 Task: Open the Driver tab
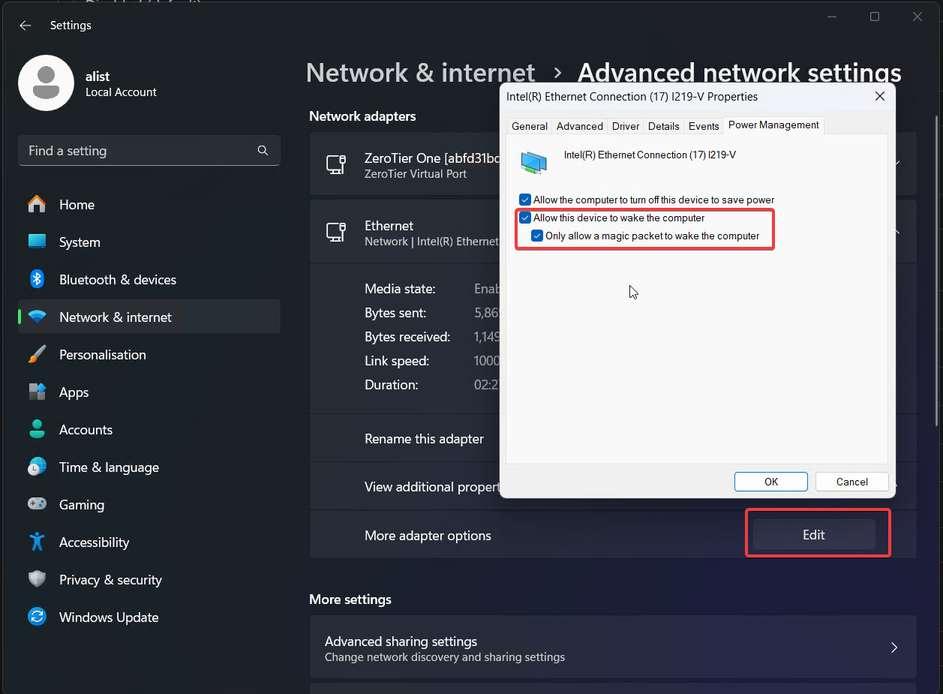pyautogui.click(x=625, y=126)
